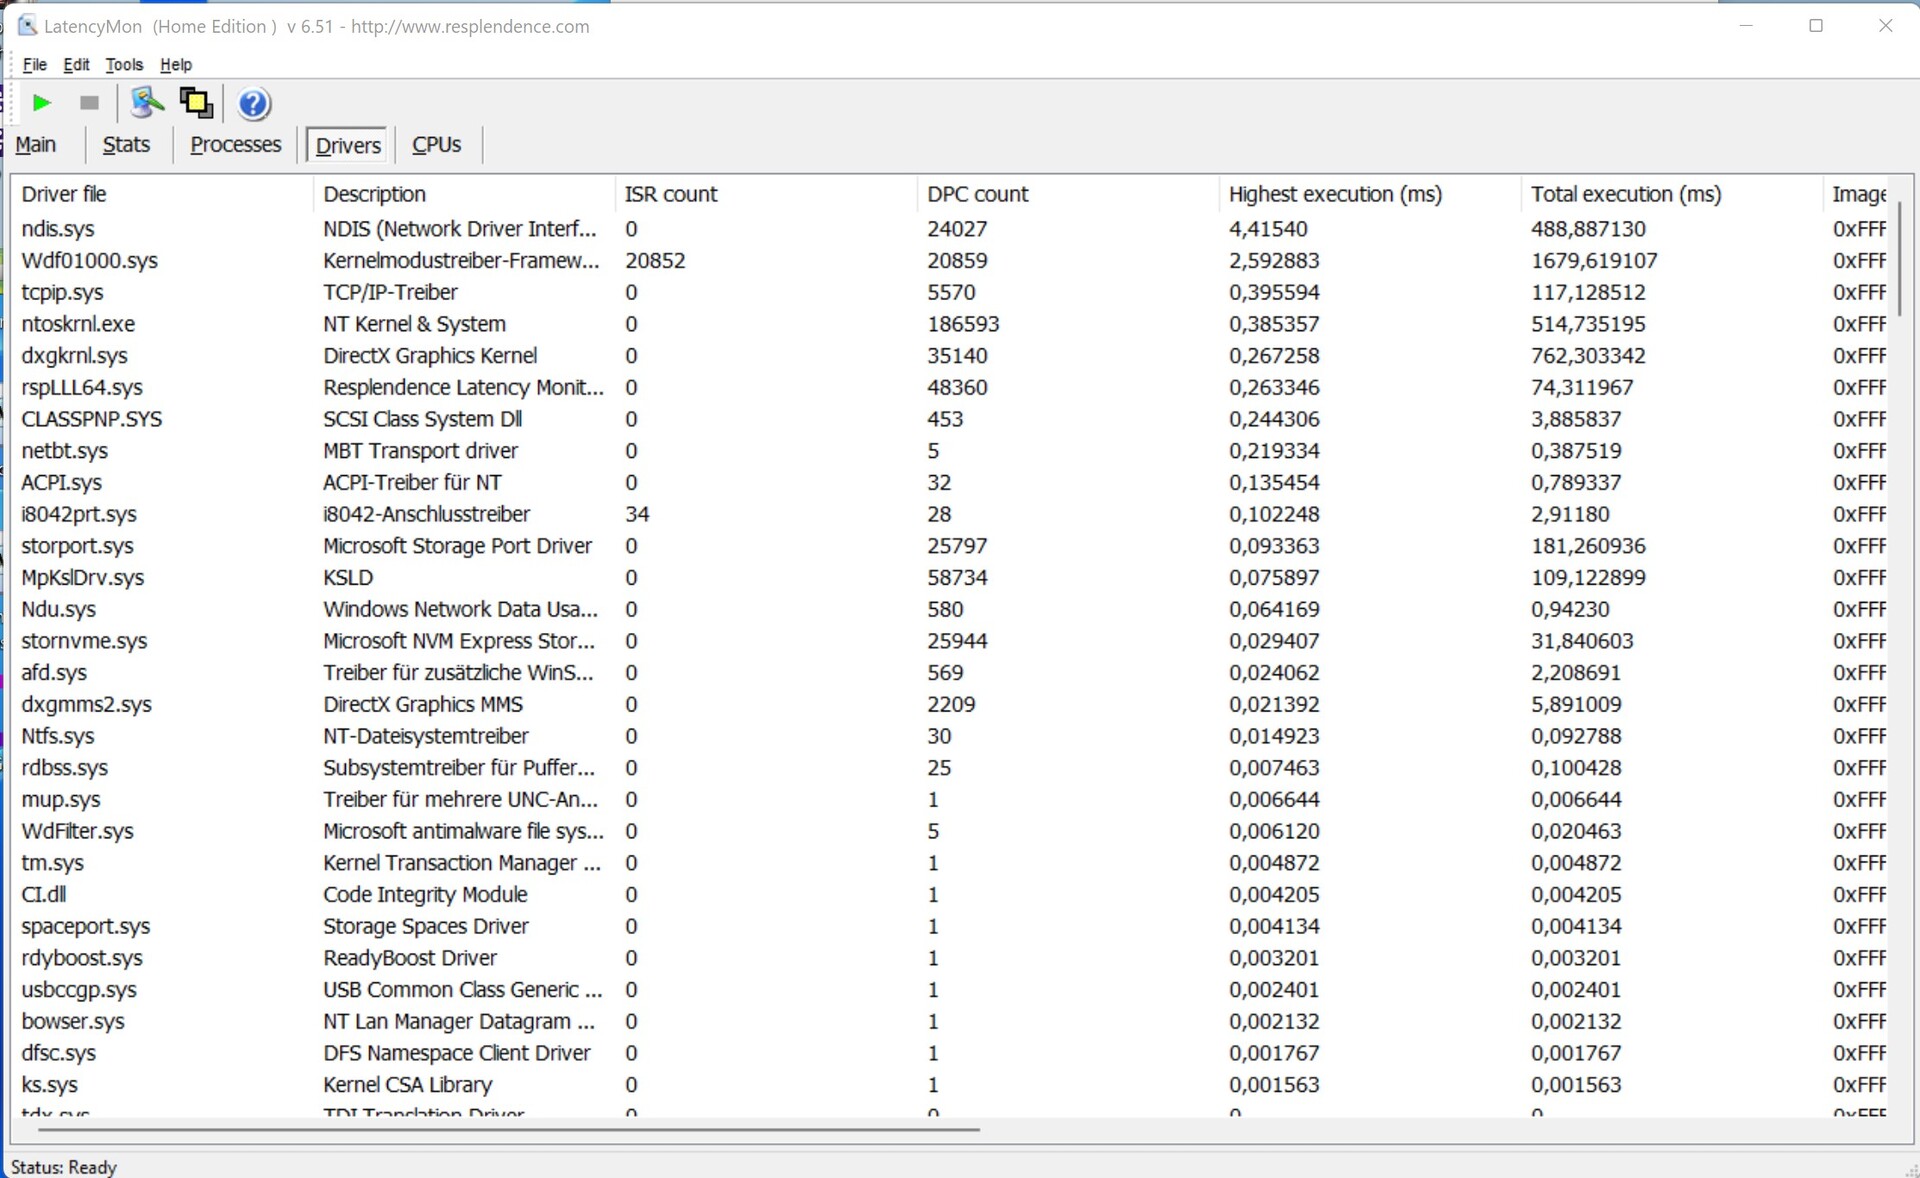Open the Tools menu

tap(124, 65)
